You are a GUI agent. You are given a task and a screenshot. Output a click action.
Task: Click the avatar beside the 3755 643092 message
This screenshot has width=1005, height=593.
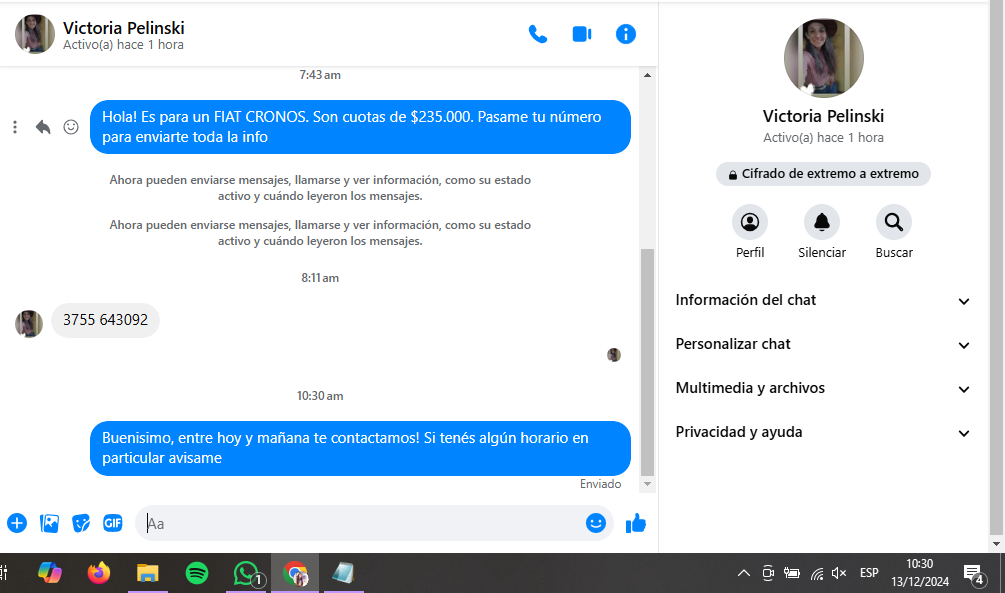click(29, 324)
